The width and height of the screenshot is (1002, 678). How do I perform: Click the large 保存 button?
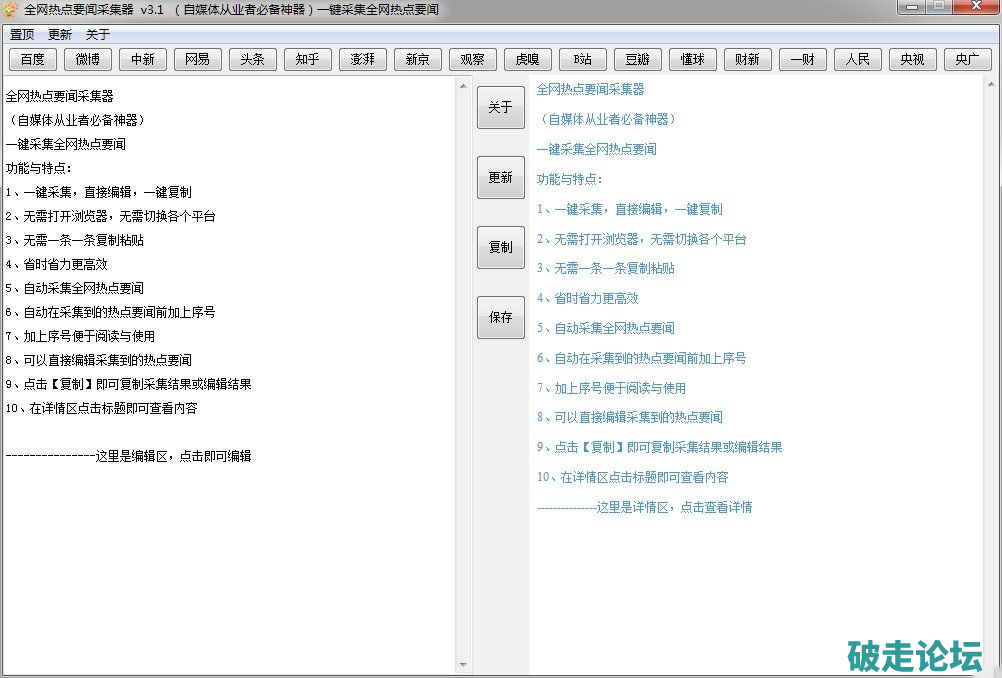500,317
